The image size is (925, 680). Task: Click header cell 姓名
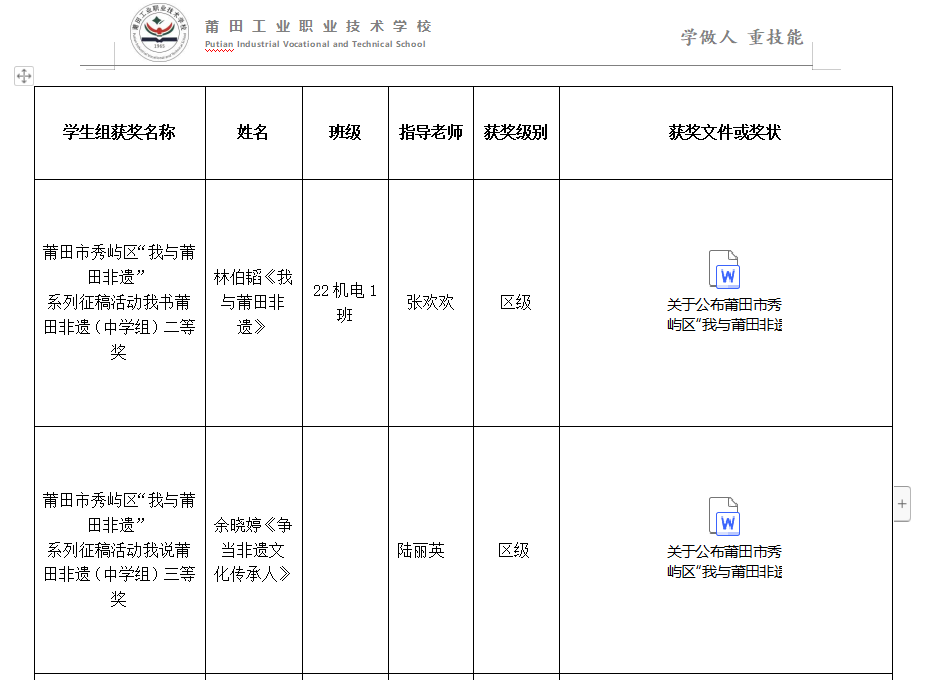254,133
